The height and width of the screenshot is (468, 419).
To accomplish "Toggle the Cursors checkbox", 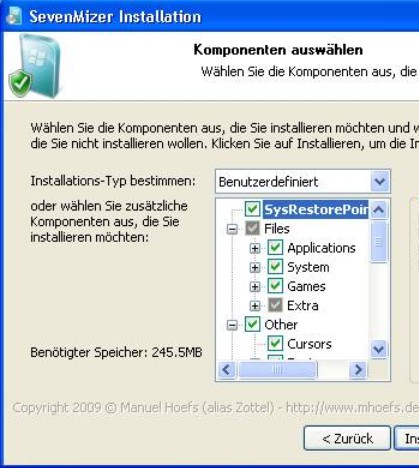I will coord(275,344).
